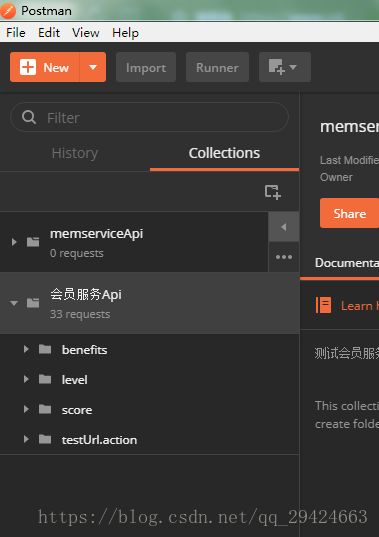Switch to the Collections tab

point(224,153)
